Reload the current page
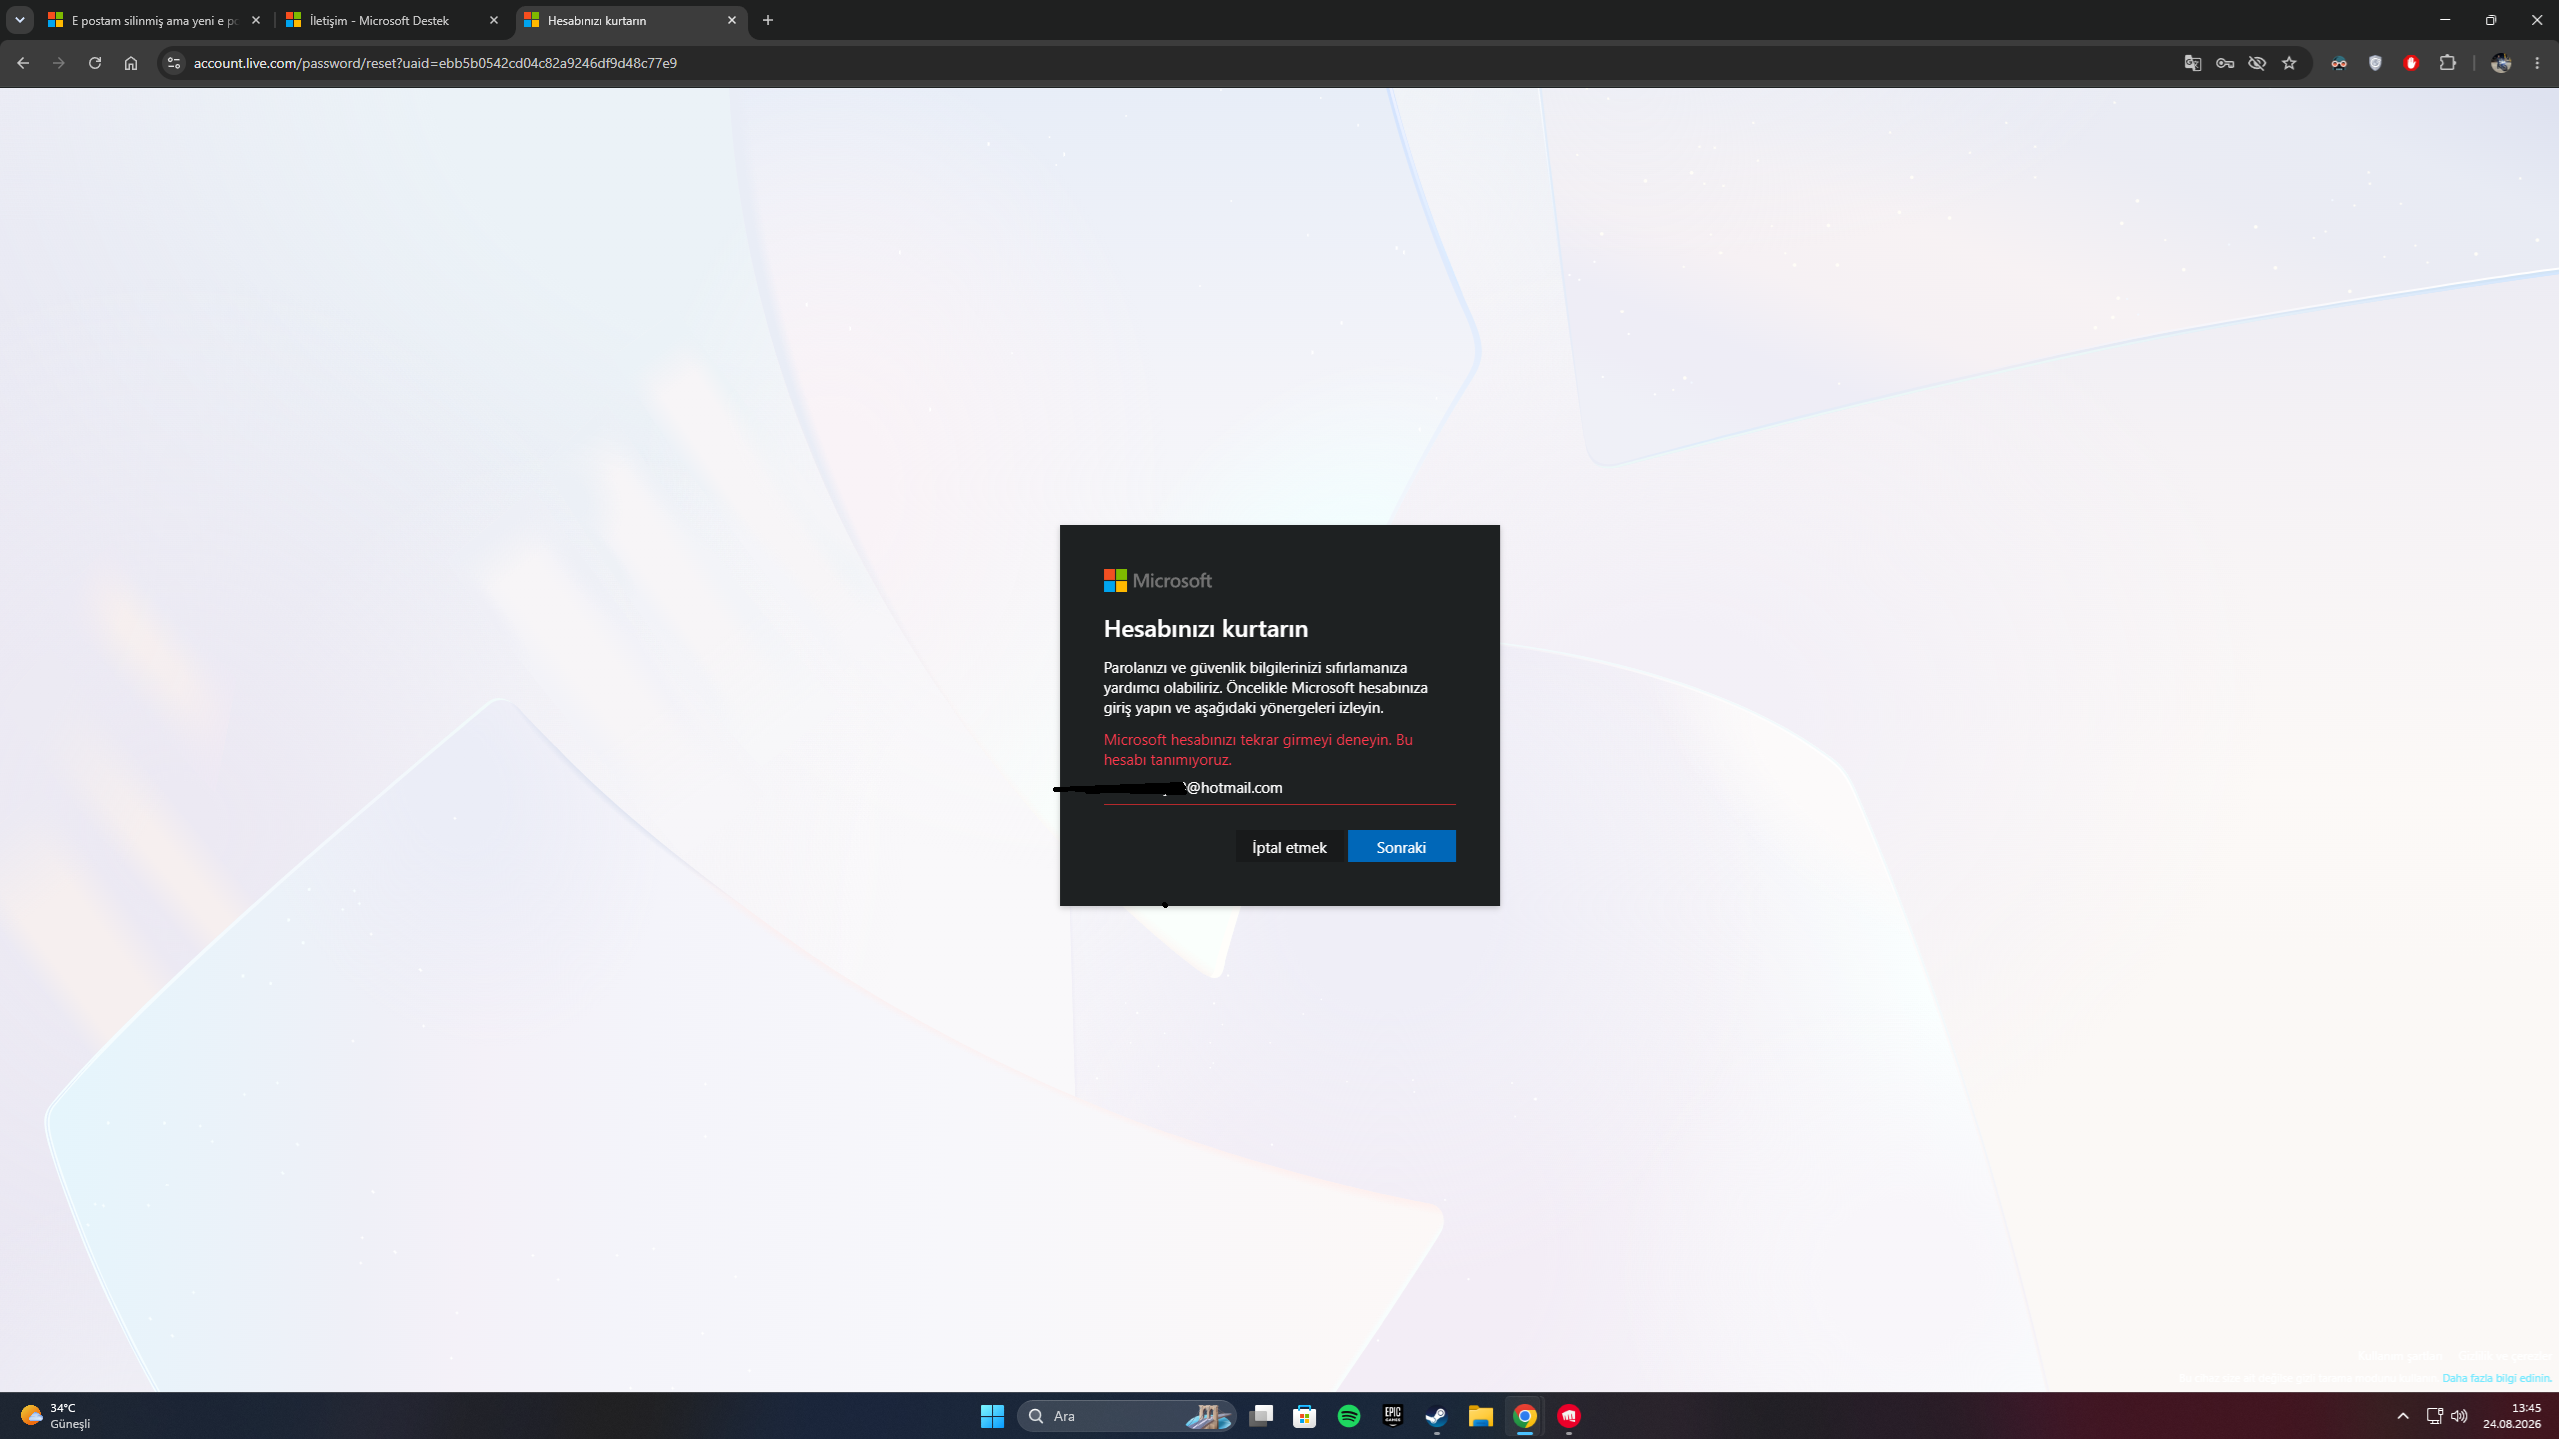2559x1439 pixels. click(x=94, y=63)
